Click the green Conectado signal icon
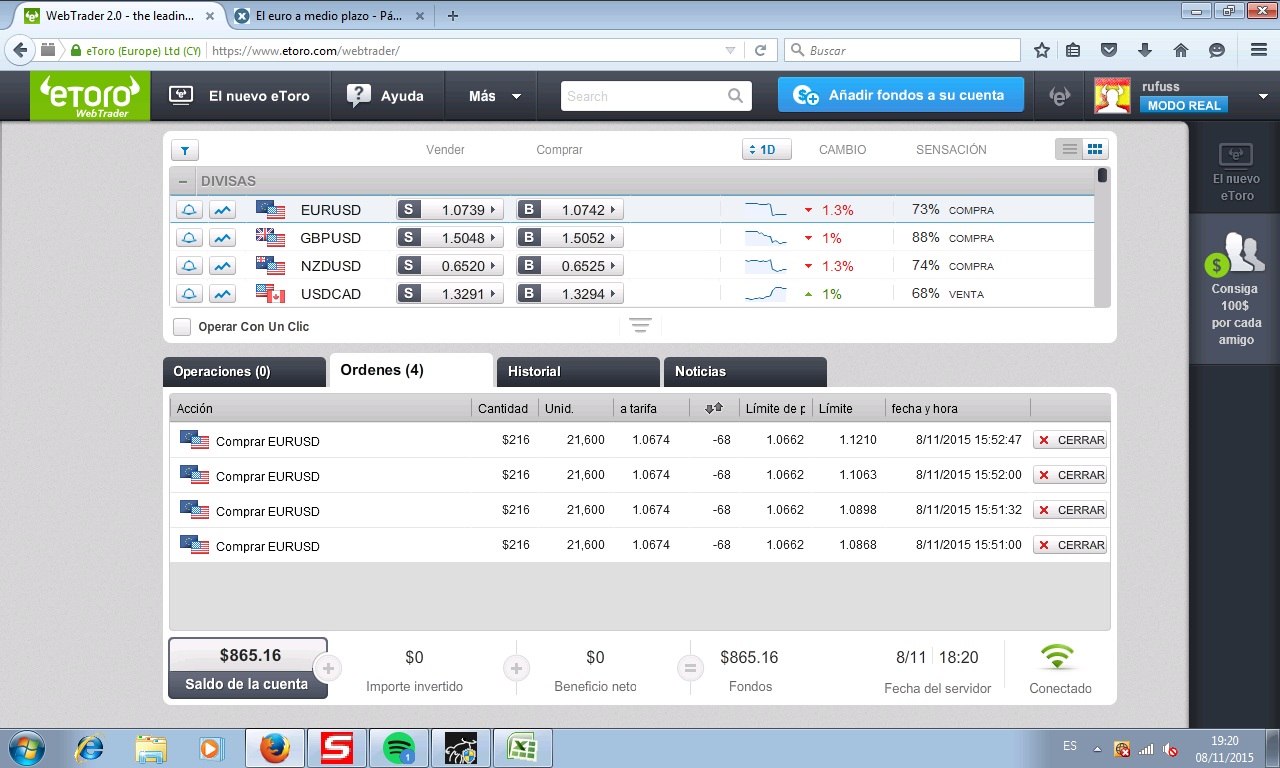The height and width of the screenshot is (768, 1280). (x=1058, y=657)
